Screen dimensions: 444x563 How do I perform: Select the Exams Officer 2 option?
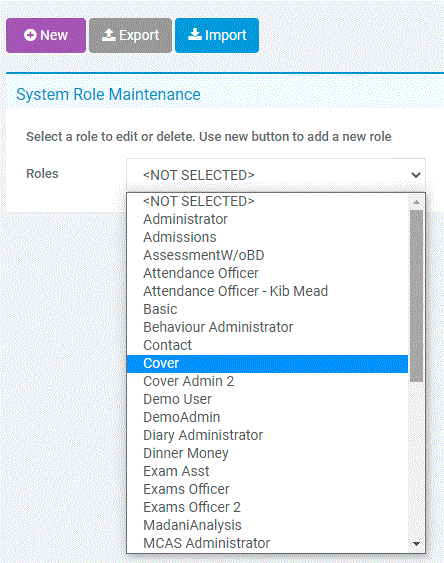pyautogui.click(x=267, y=507)
